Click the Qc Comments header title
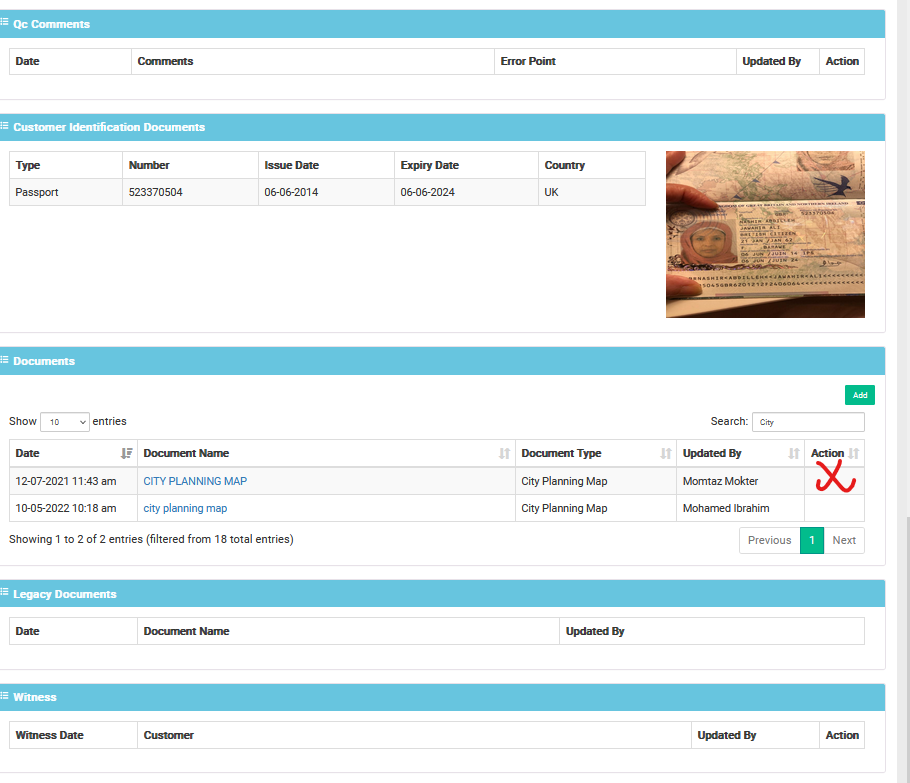This screenshot has height=783, width=910. pos(52,24)
